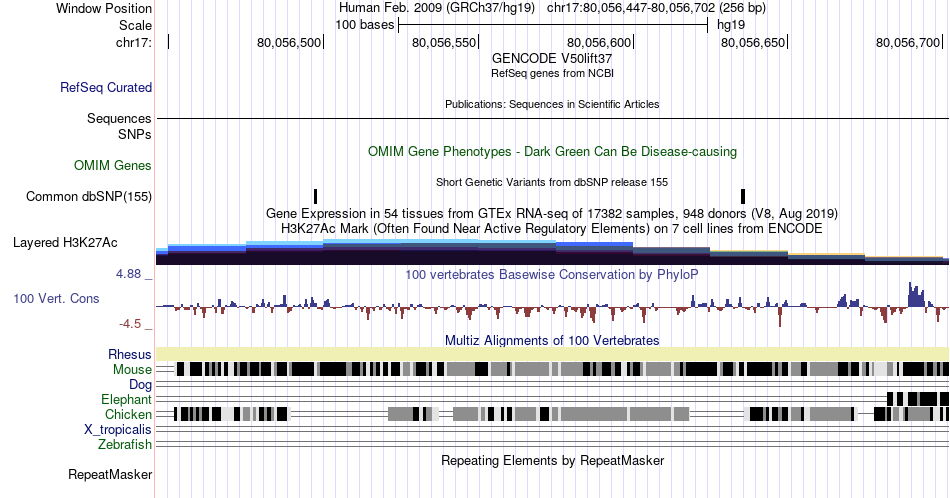Click the Elephant alignment block
The height and width of the screenshot is (498, 950).
pyautogui.click(x=917, y=399)
